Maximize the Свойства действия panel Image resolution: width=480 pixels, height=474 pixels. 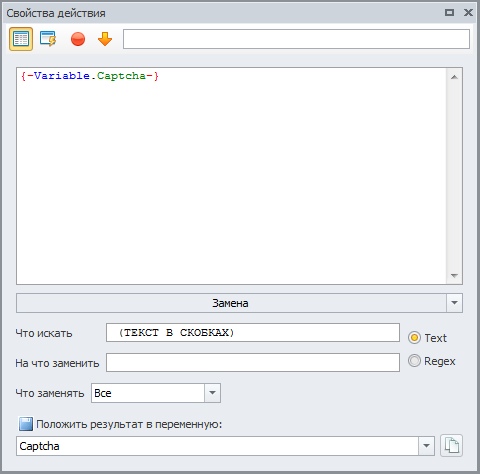[x=449, y=13]
